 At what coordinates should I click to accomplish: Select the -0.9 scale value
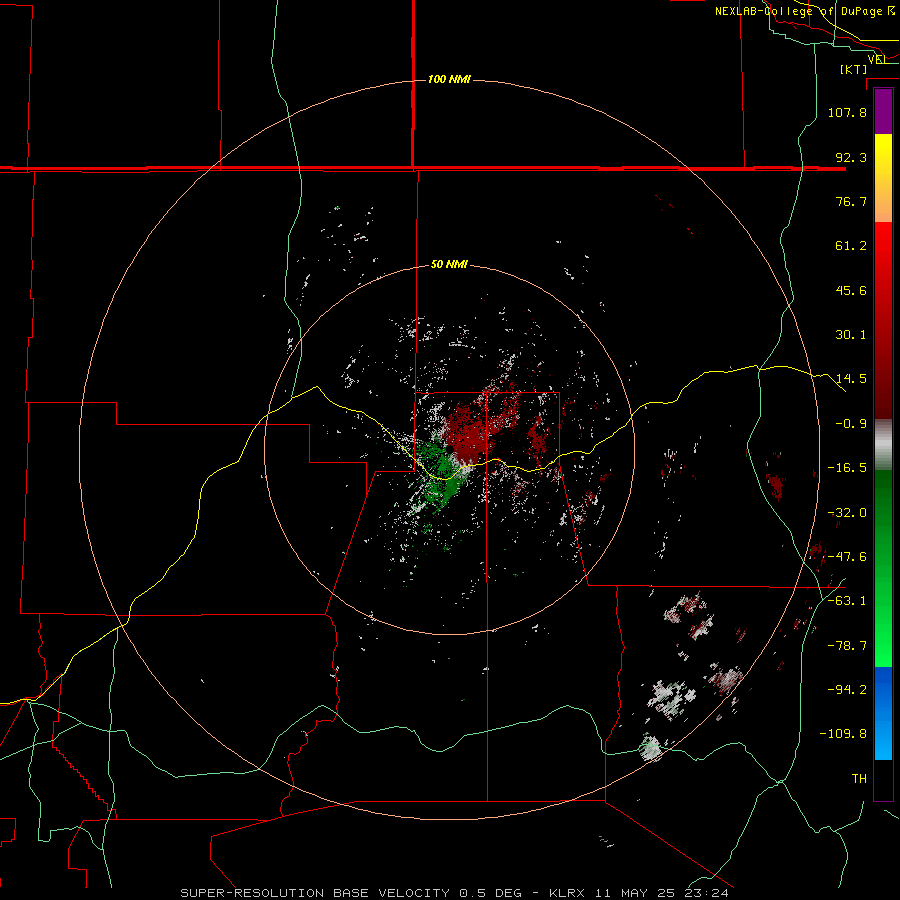[x=851, y=424]
